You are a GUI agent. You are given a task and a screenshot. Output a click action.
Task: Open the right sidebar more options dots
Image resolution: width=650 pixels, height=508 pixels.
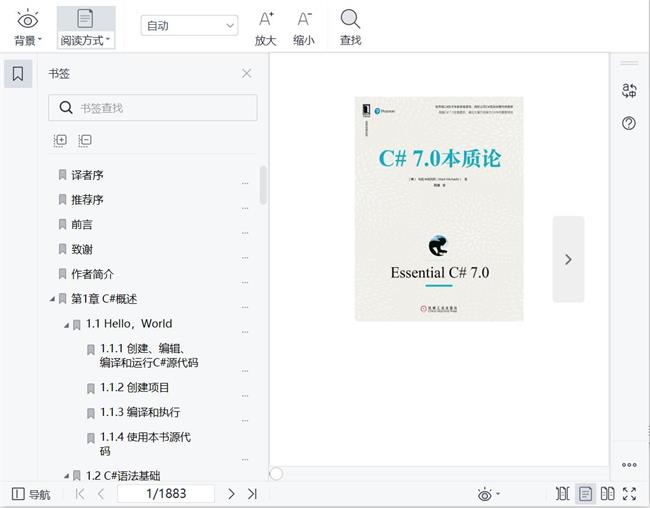629,465
